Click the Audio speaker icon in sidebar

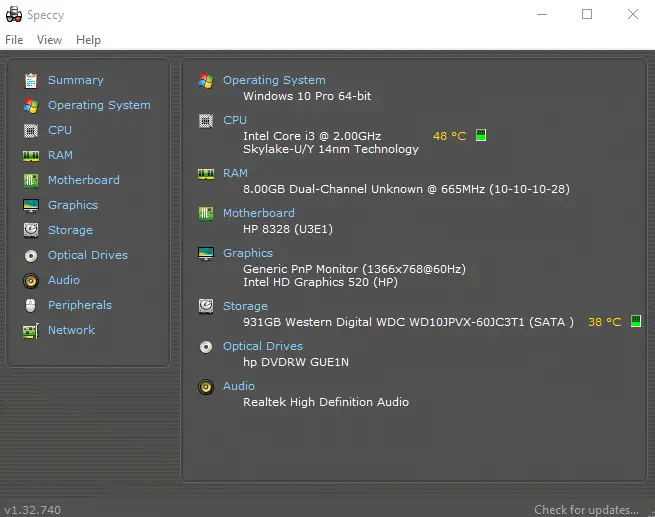[x=31, y=281]
